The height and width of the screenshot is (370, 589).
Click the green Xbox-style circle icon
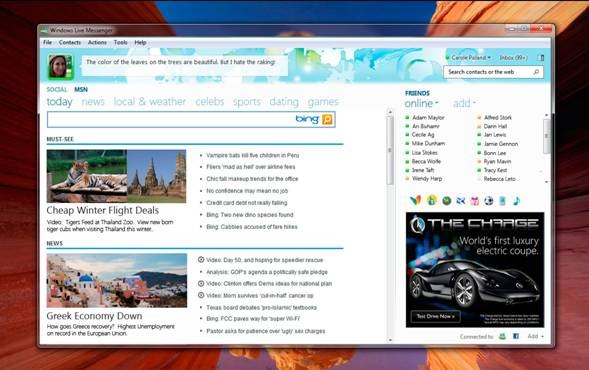pos(447,201)
